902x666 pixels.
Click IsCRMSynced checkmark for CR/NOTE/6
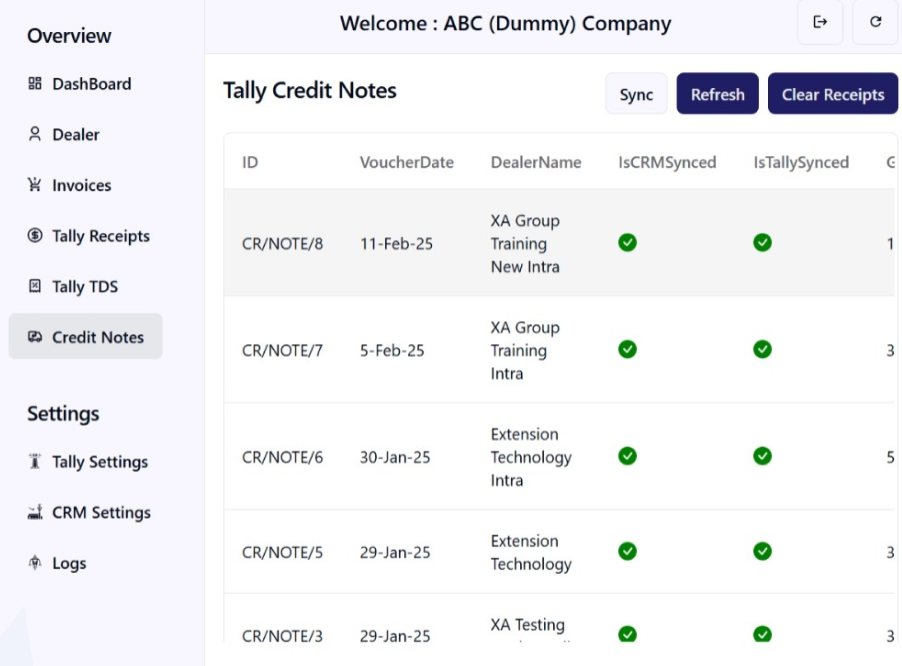point(627,456)
